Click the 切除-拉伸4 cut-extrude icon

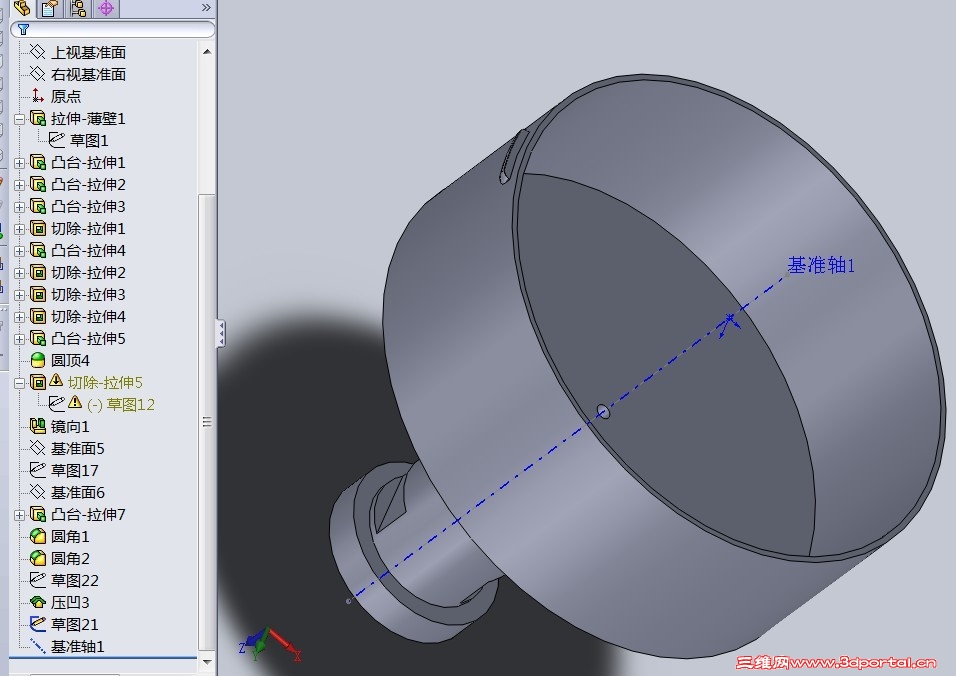coord(38,316)
